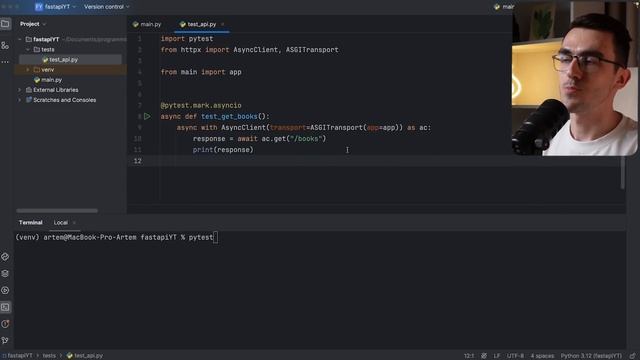Image resolution: width=640 pixels, height=360 pixels.
Task: Click 'import pytest' on line 1
Action: pyautogui.click(x=187, y=39)
